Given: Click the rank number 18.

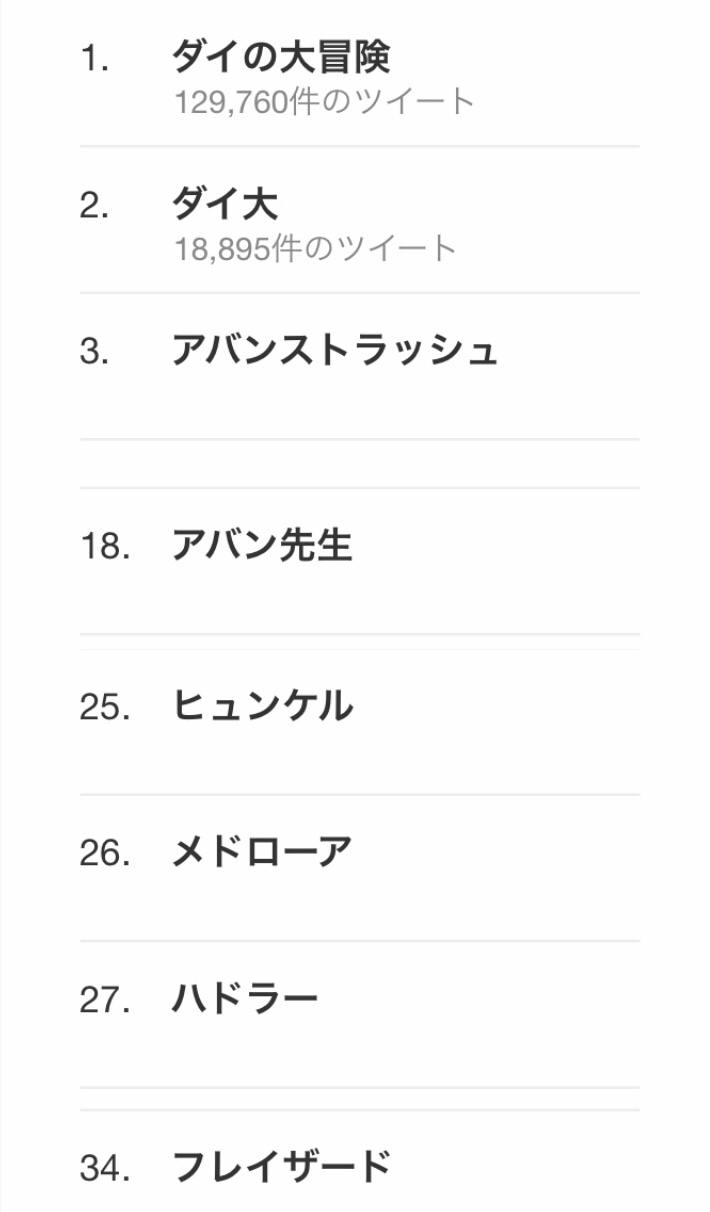Looking at the screenshot, I should click(x=105, y=547).
